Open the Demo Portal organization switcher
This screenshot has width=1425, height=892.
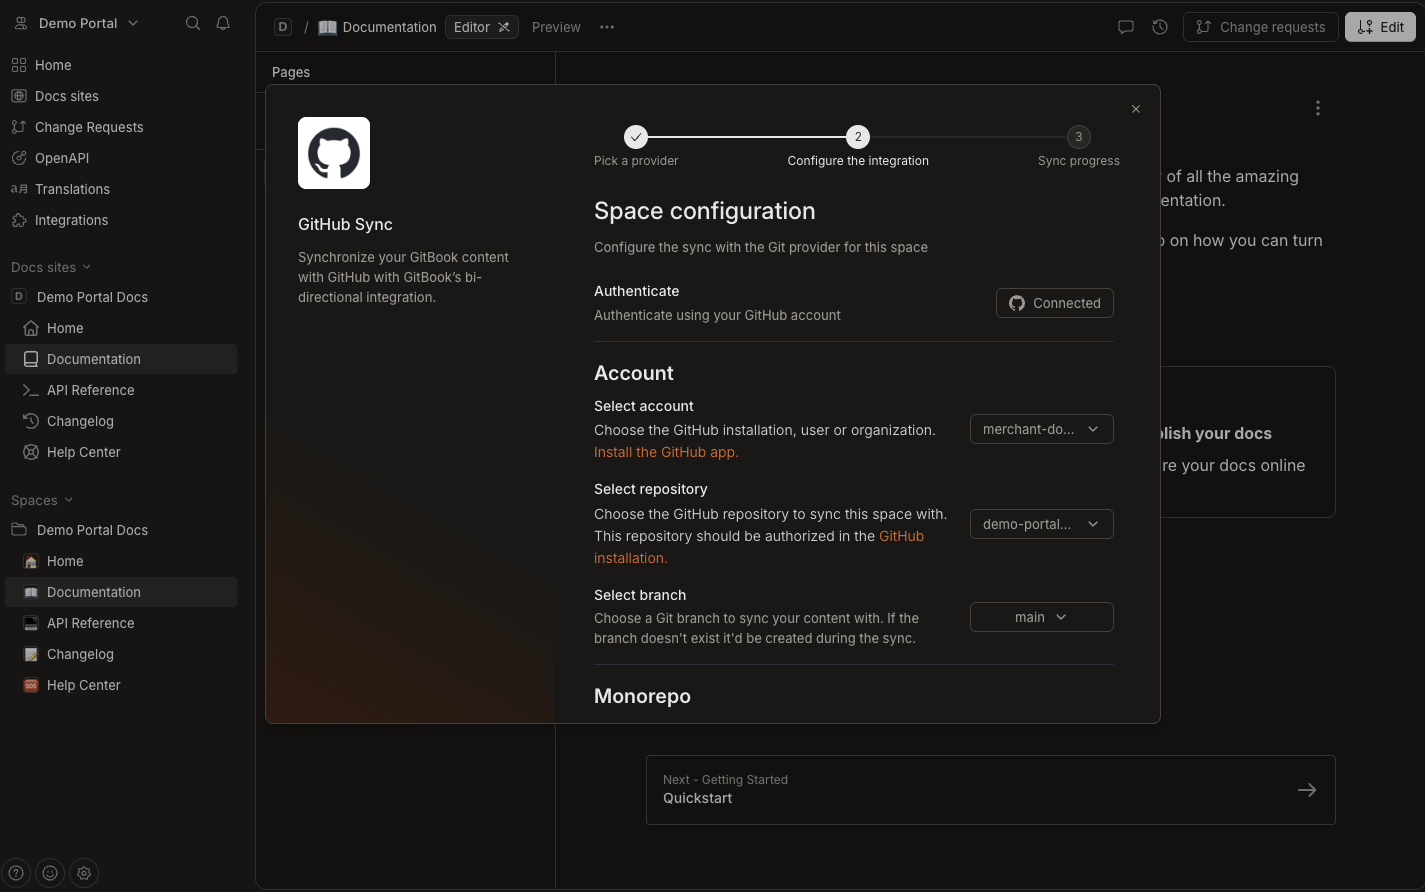pyautogui.click(x=77, y=23)
